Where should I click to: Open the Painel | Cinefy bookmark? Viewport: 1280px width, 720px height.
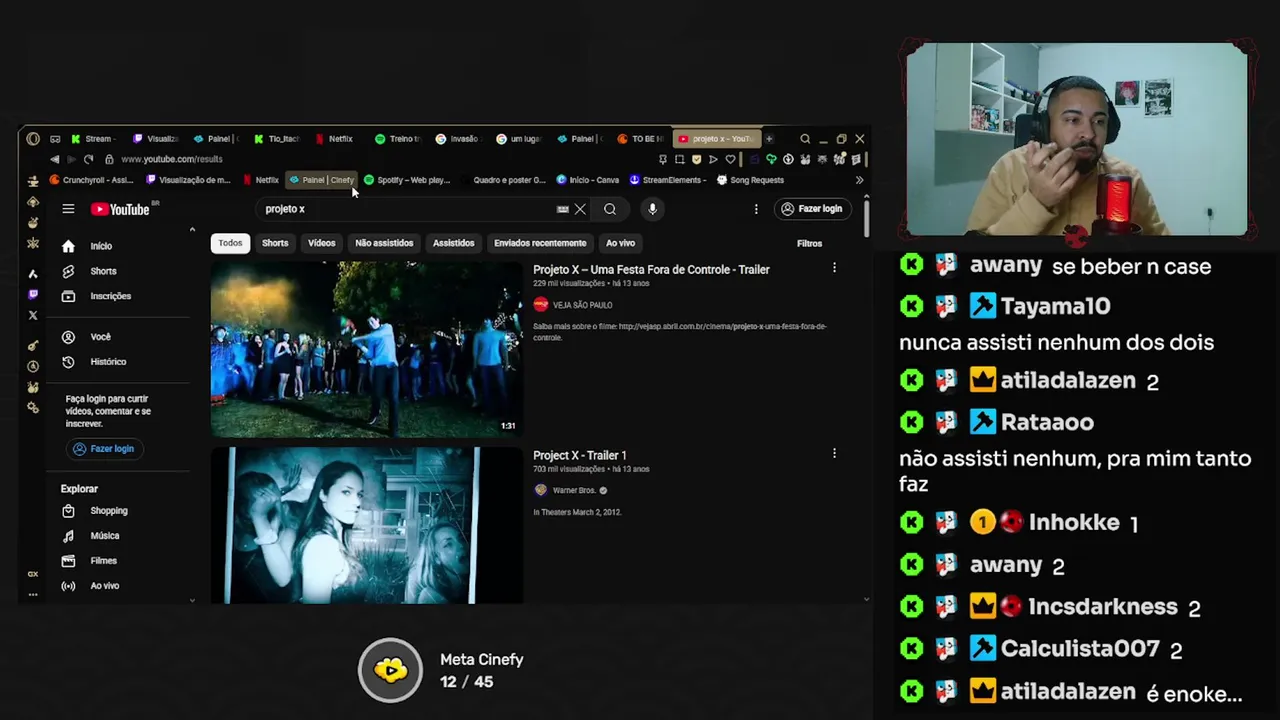[322, 180]
